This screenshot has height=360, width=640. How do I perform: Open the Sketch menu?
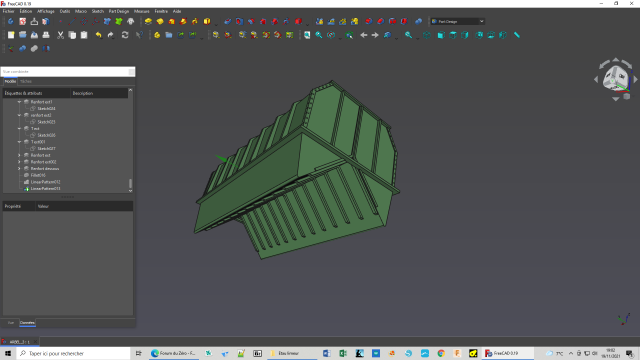[98, 11]
